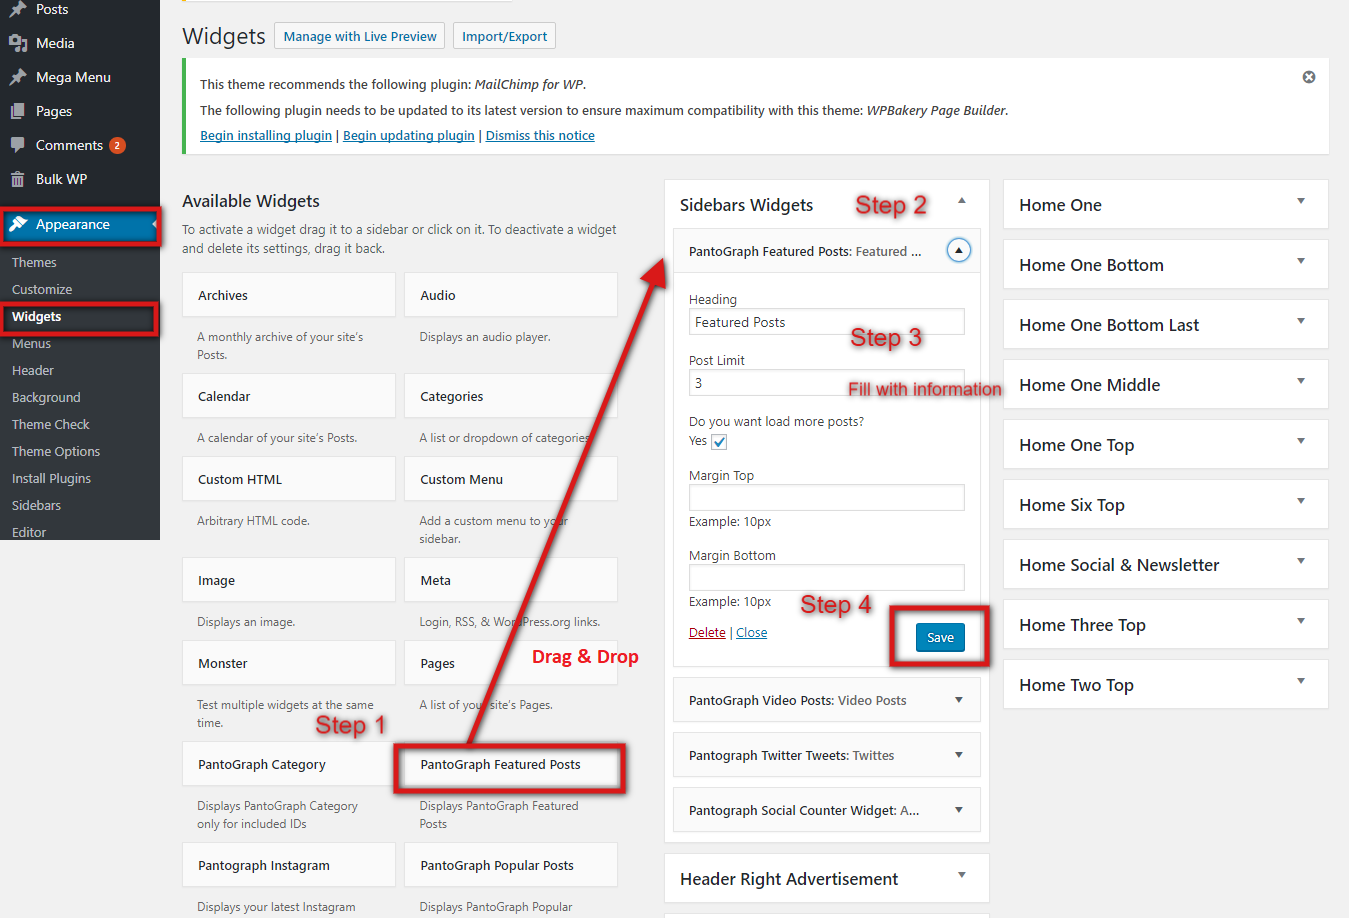1349x918 pixels.
Task: Click the Delete widget link
Action: [x=707, y=633]
